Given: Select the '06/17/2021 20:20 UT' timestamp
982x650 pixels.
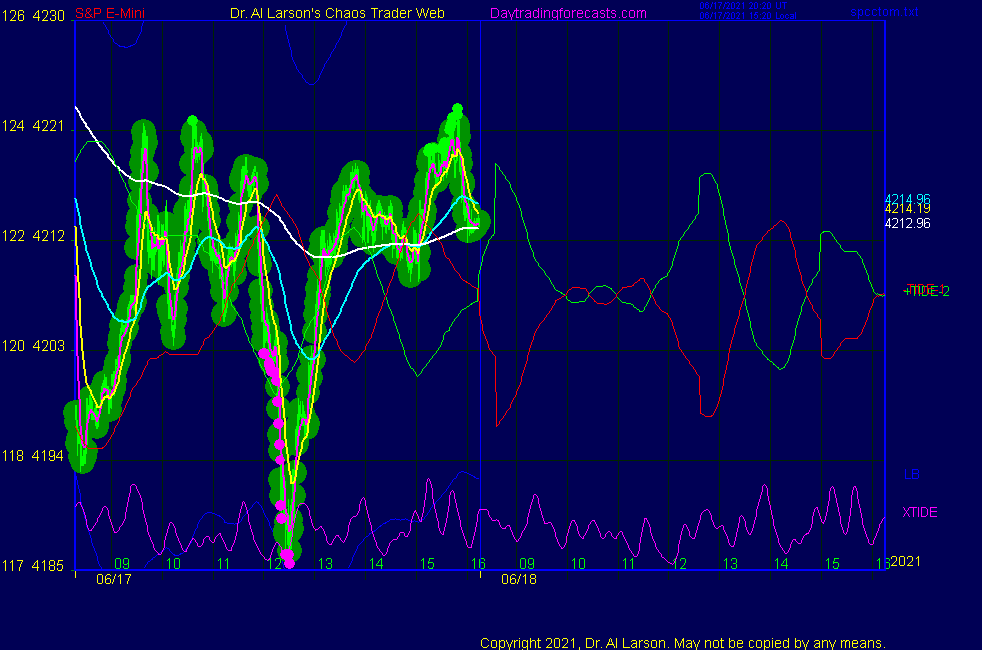Looking at the screenshot, I should (743, 6).
